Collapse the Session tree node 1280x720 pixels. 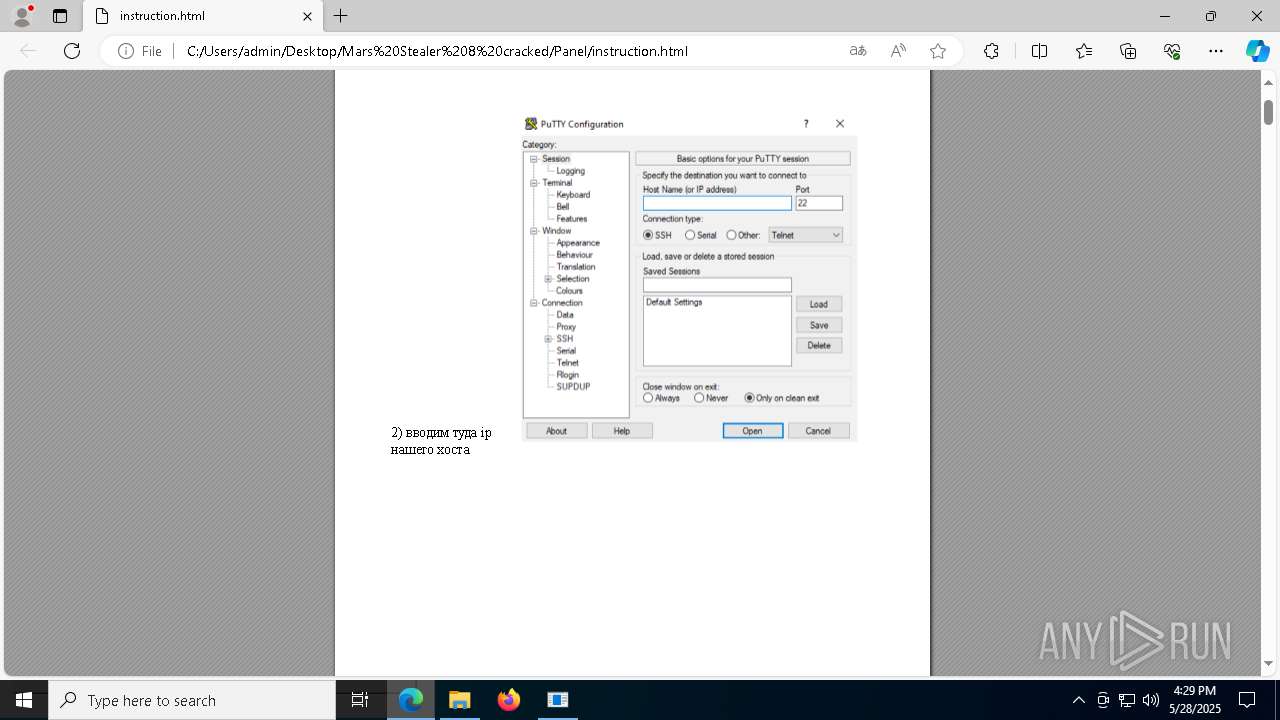[534, 159]
